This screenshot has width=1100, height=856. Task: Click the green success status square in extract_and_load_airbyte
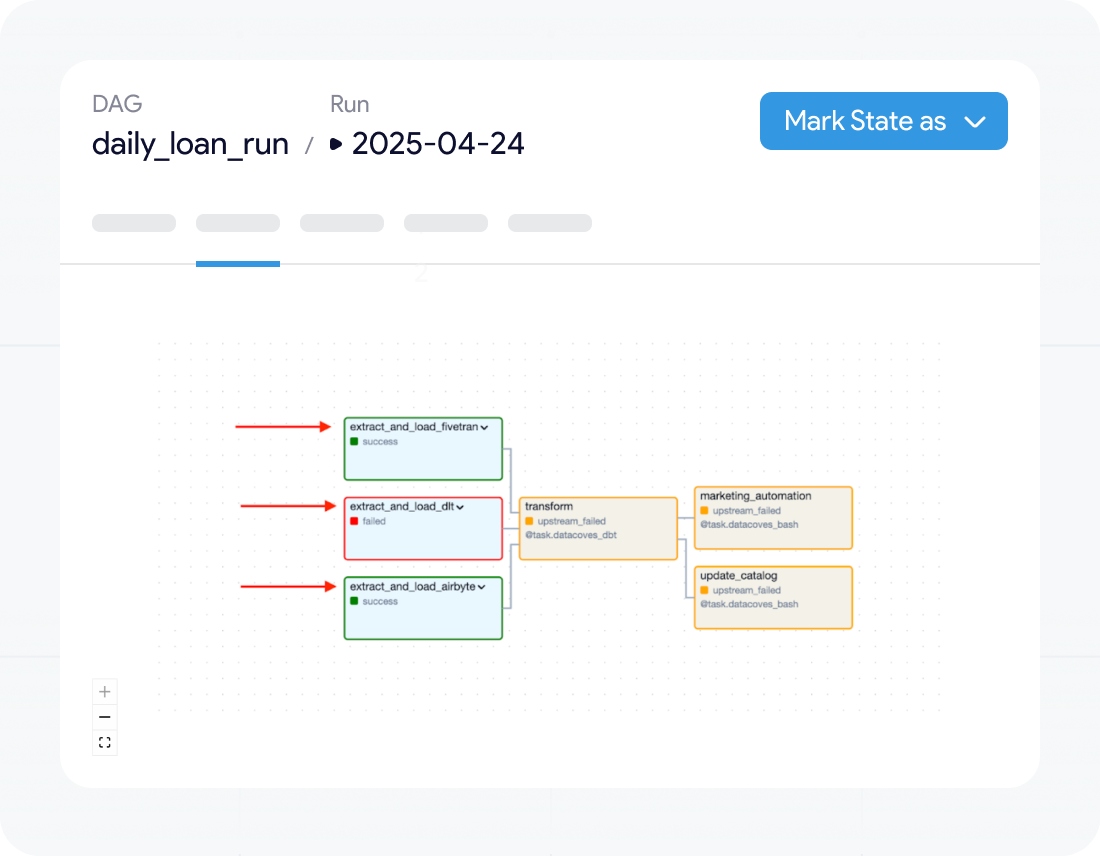[354, 601]
